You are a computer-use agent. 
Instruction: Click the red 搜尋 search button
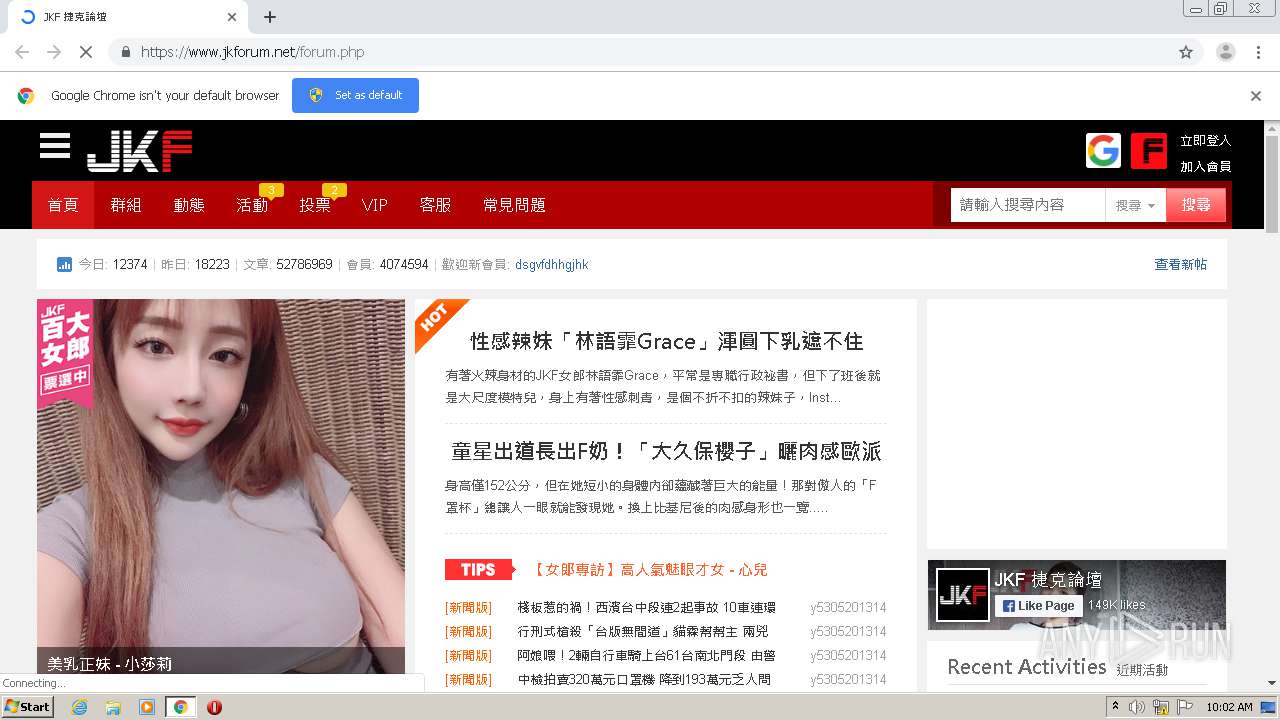click(1196, 205)
